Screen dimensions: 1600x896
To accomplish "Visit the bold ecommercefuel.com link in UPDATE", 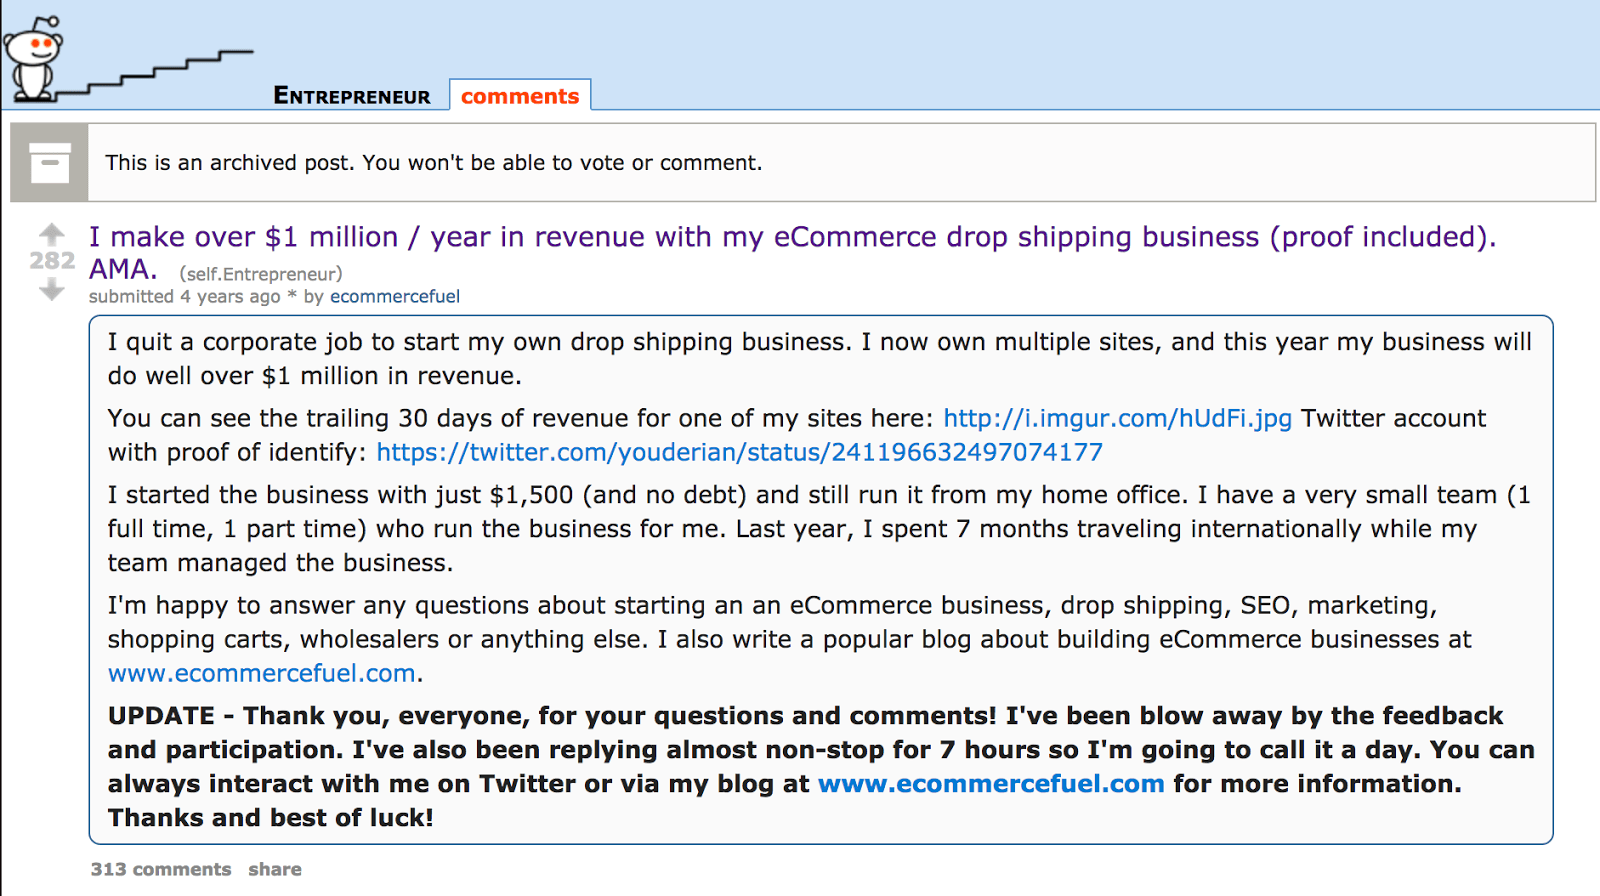I will tap(991, 783).
